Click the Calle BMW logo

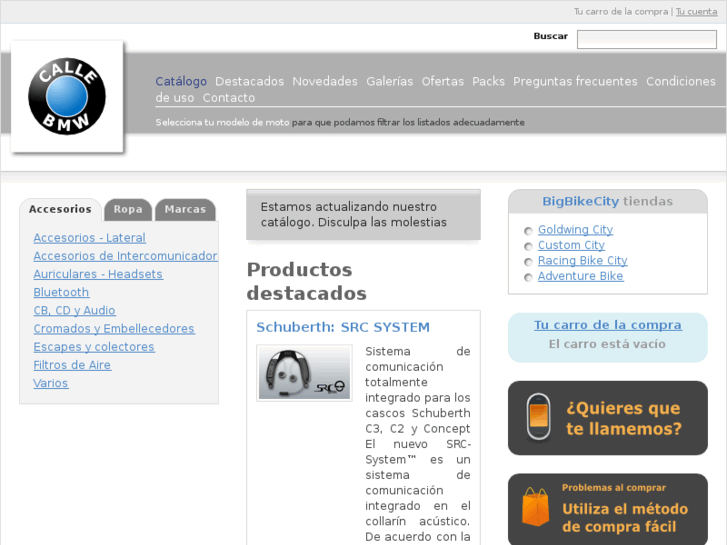(67, 96)
